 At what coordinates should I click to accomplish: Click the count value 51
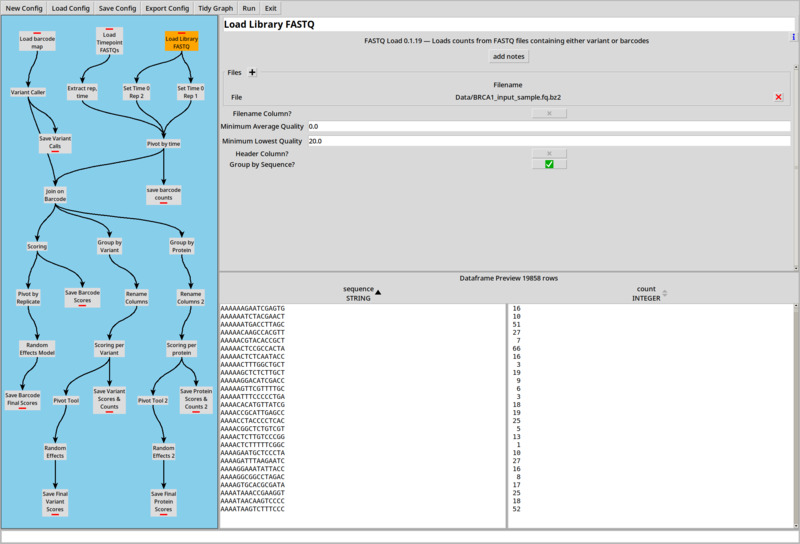click(516, 325)
